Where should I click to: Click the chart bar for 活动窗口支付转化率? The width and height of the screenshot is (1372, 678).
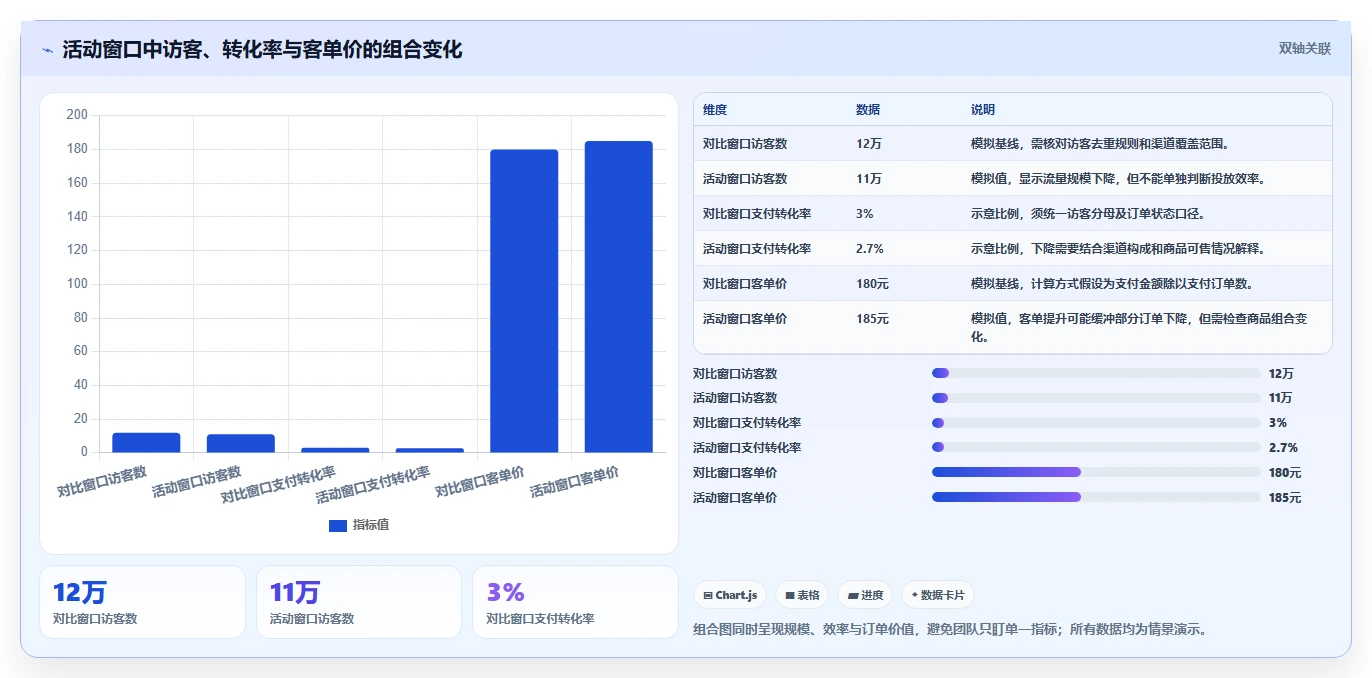click(x=430, y=450)
